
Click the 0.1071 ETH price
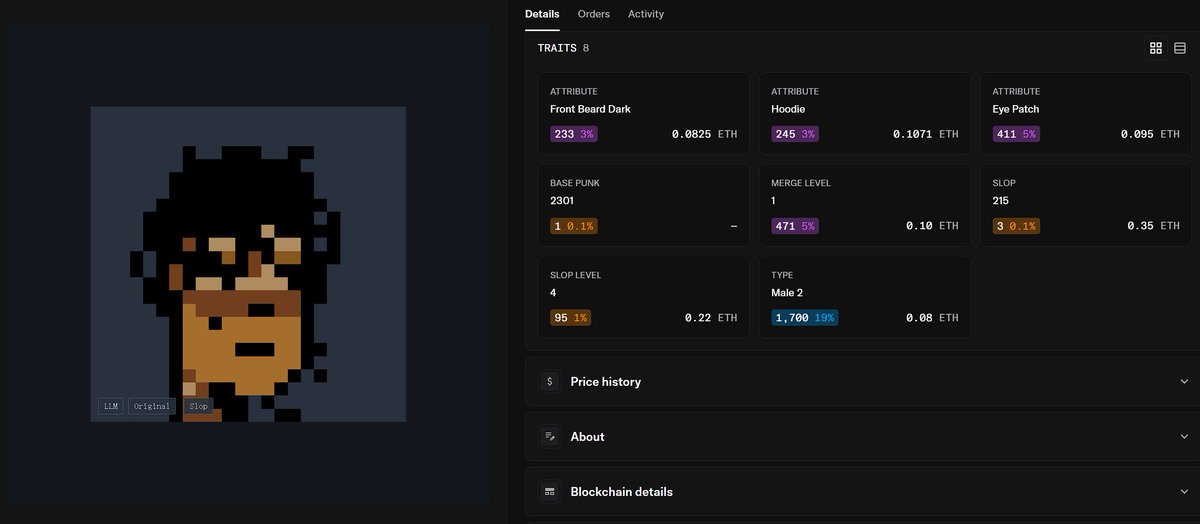pyautogui.click(x=925, y=134)
